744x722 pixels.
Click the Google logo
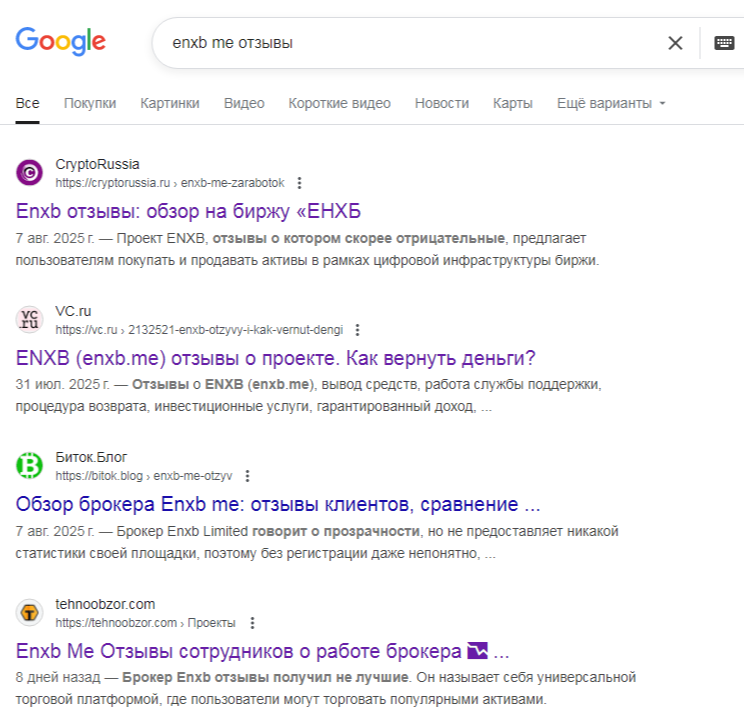pos(60,42)
